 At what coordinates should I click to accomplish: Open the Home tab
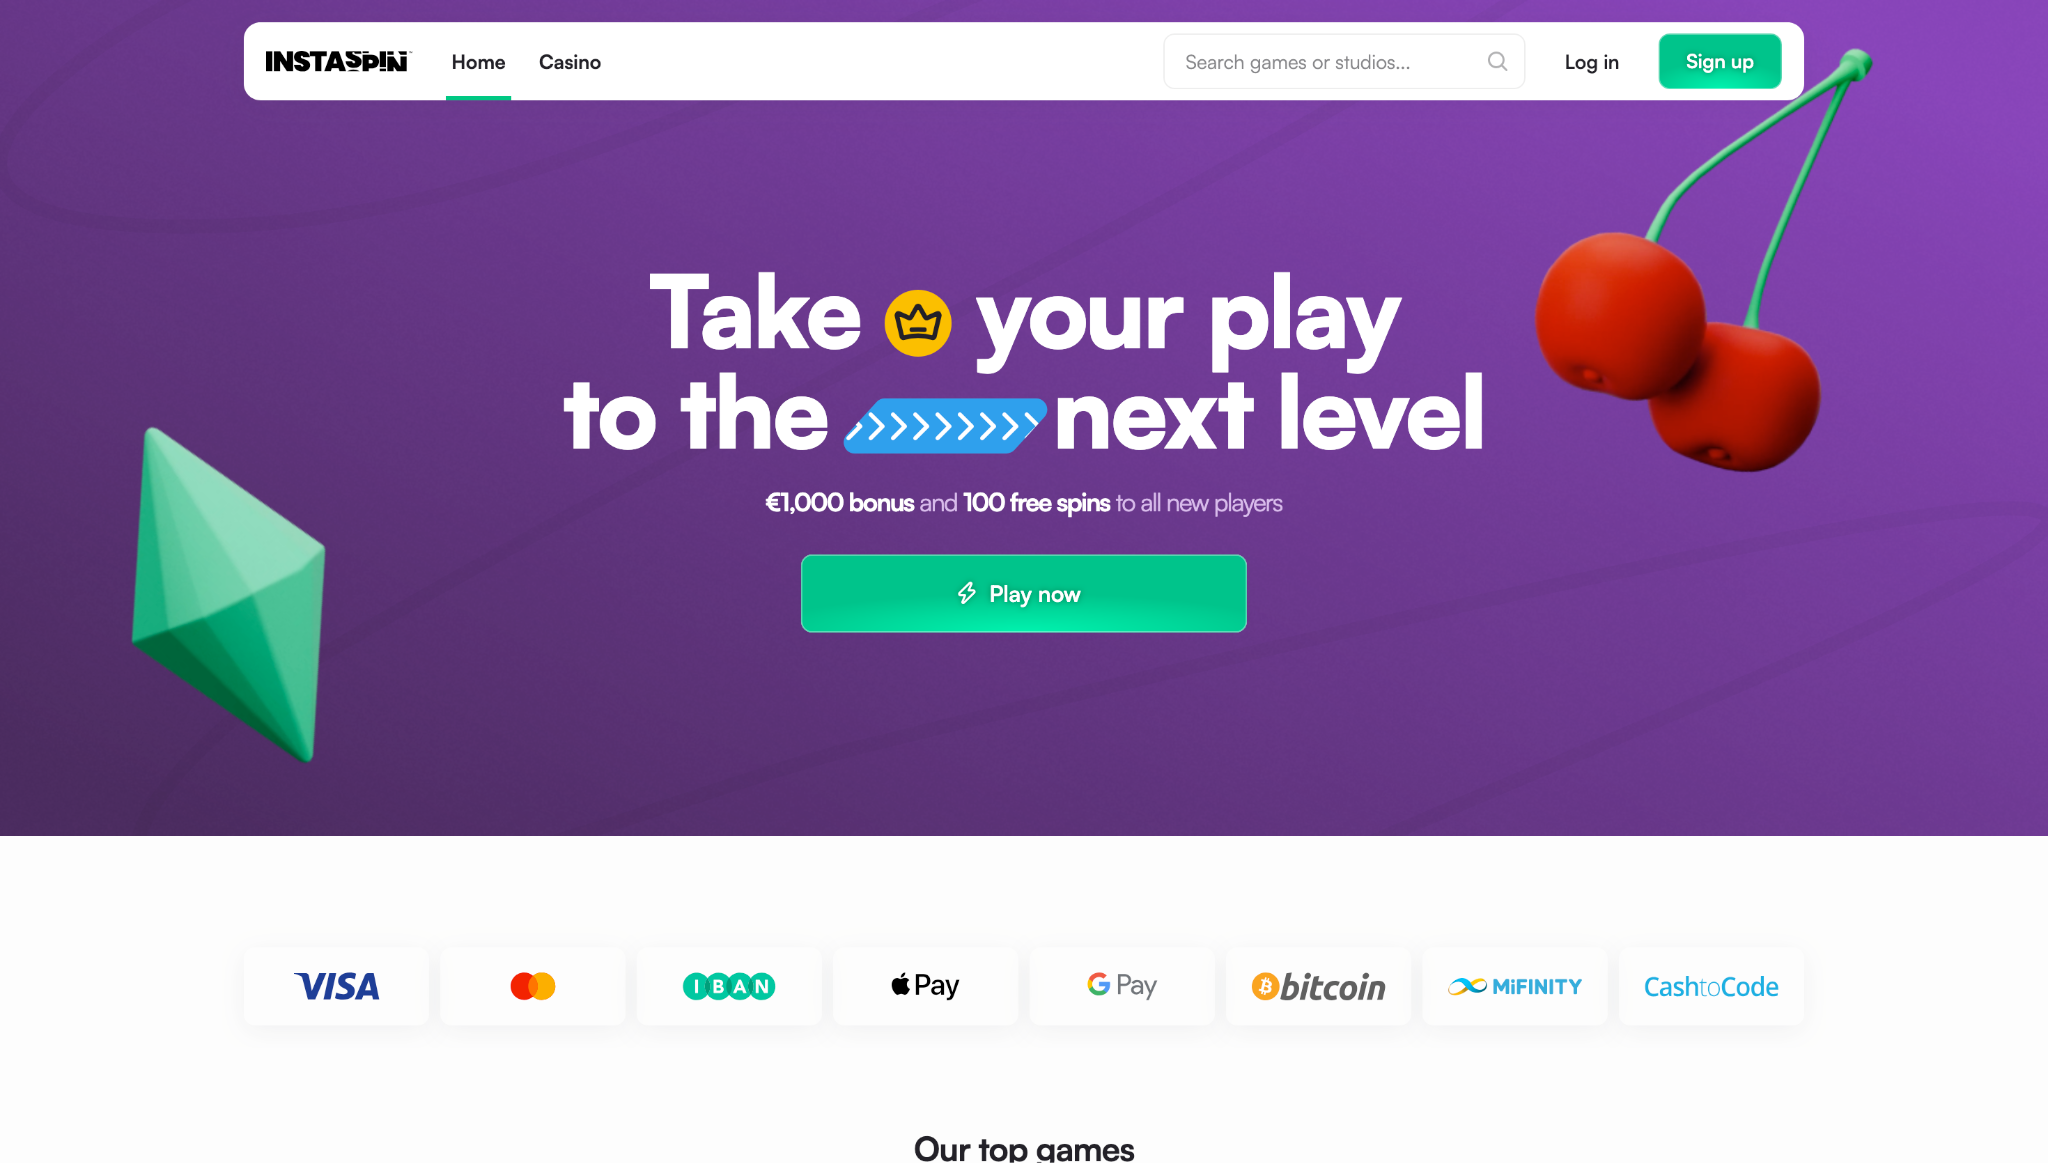478,62
